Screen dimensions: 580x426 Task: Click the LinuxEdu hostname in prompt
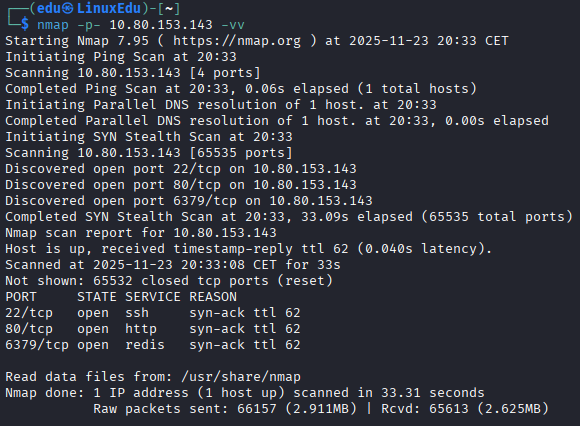(x=109, y=8)
